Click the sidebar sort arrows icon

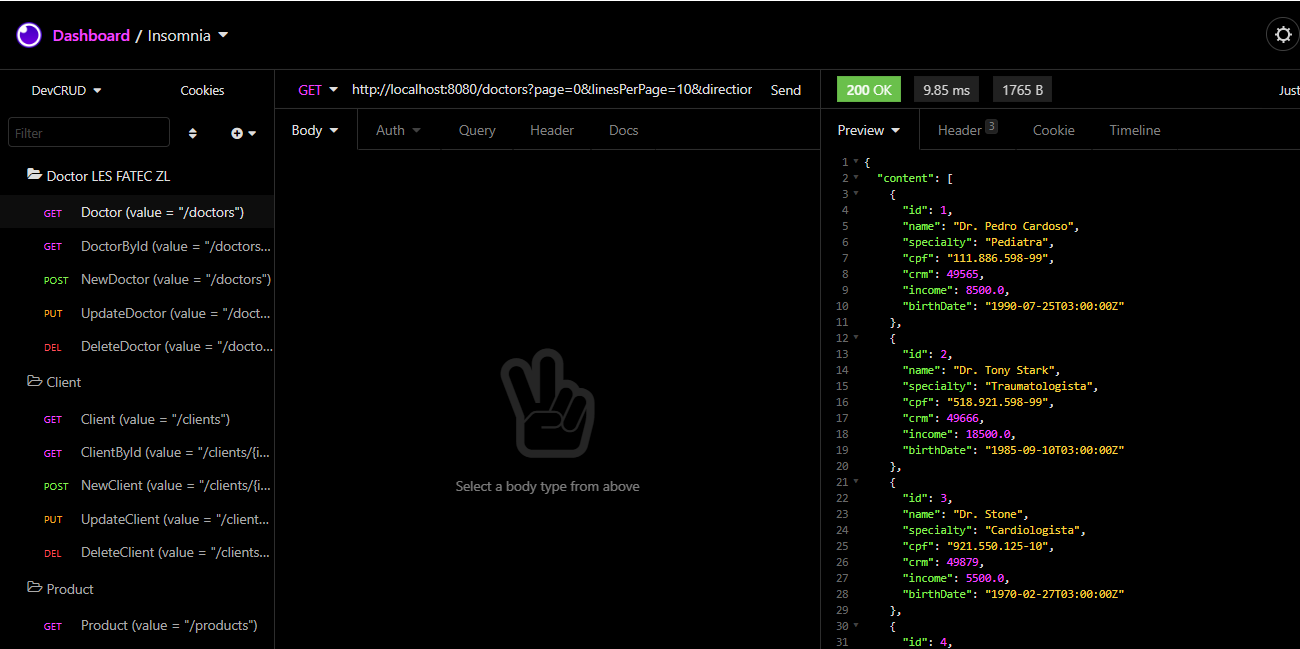(x=192, y=132)
